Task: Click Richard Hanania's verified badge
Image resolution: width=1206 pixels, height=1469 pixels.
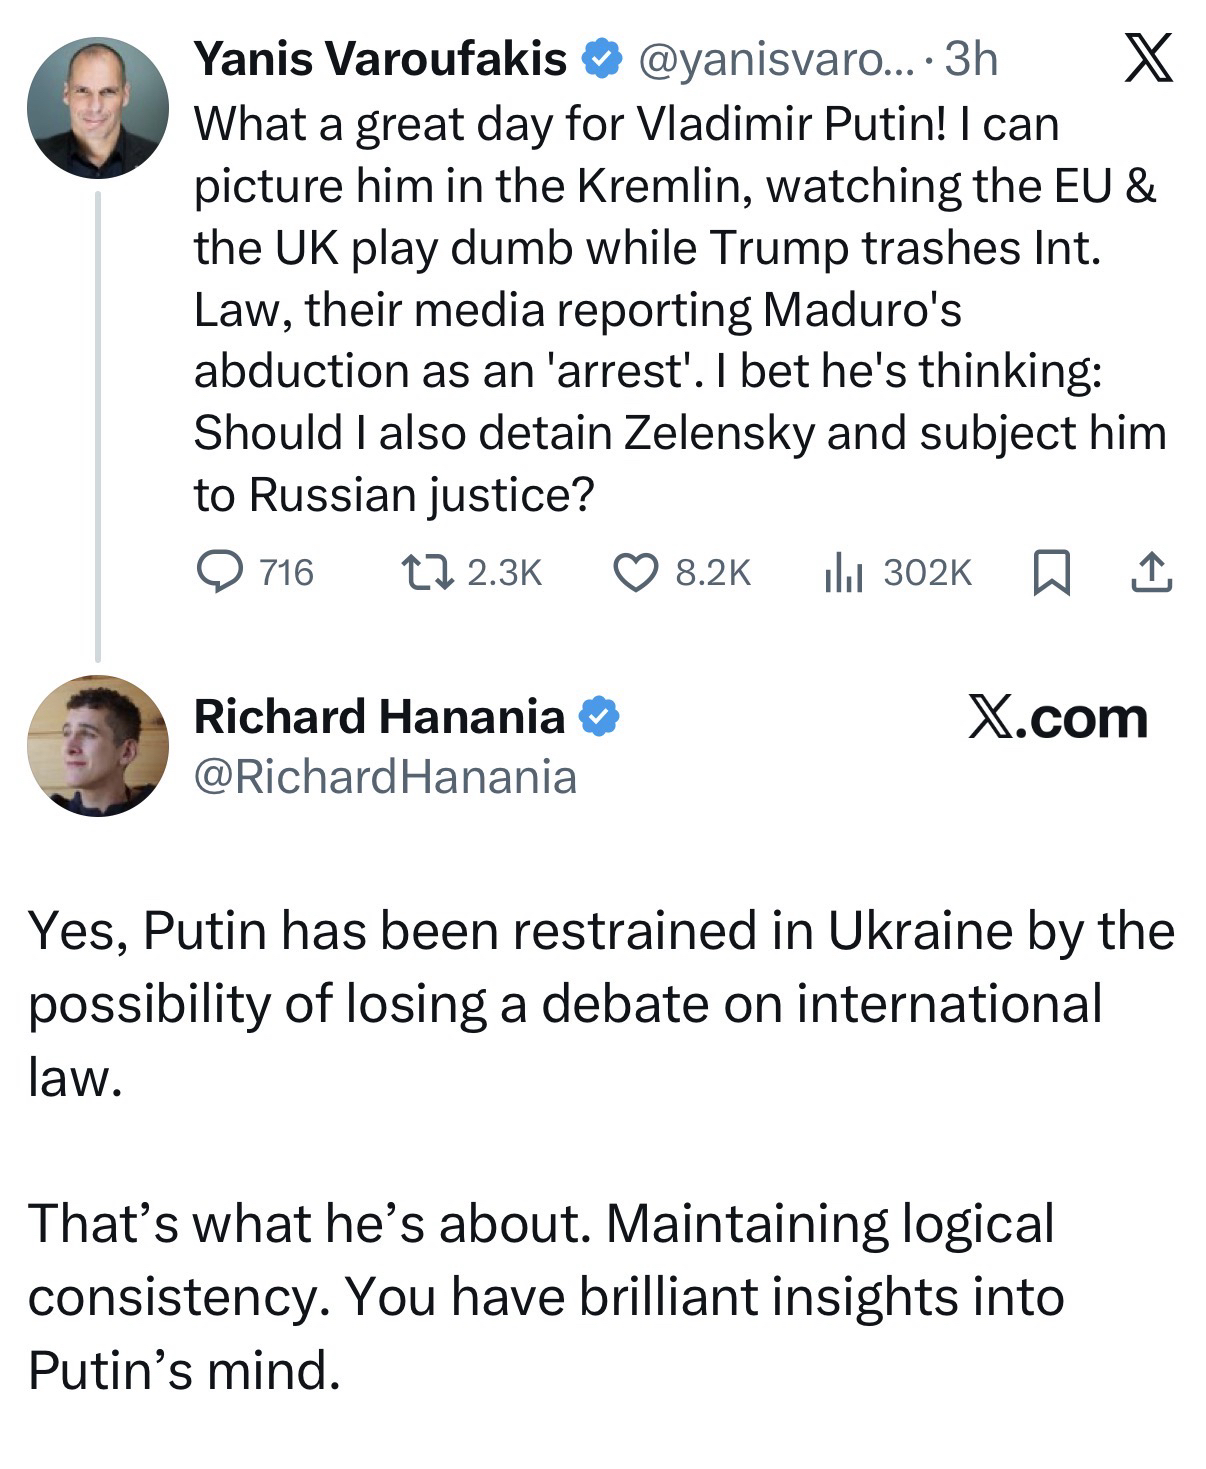Action: pos(600,717)
